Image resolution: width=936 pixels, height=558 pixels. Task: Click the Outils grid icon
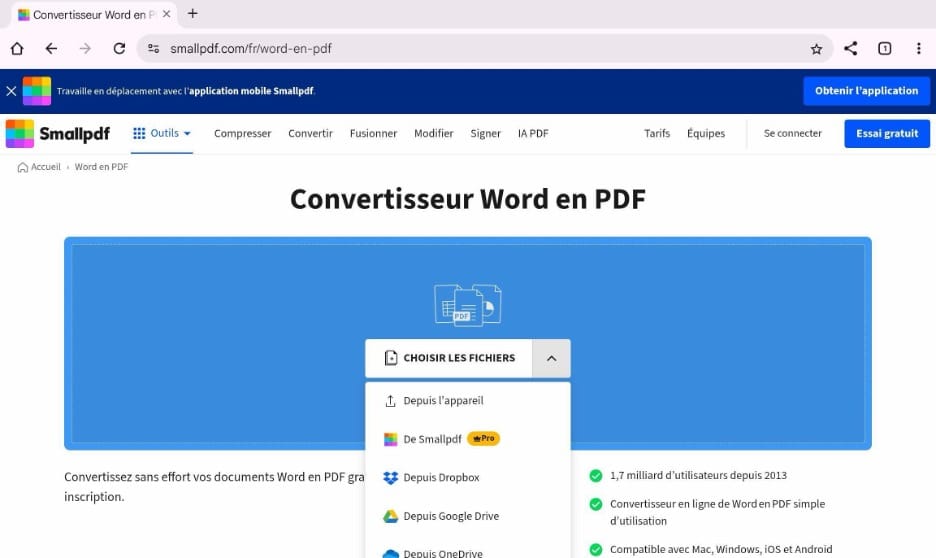click(x=139, y=133)
